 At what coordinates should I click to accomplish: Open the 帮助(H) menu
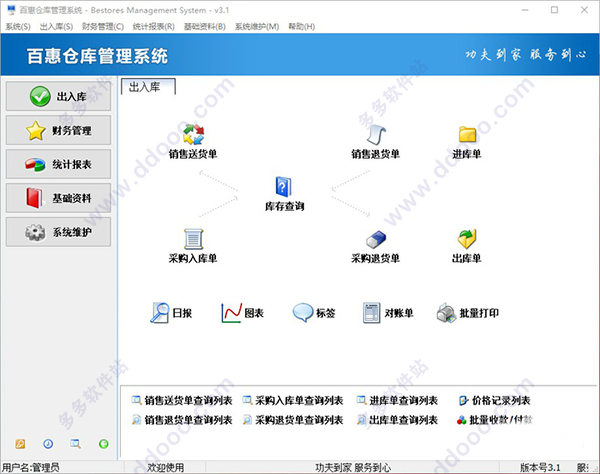(x=302, y=26)
